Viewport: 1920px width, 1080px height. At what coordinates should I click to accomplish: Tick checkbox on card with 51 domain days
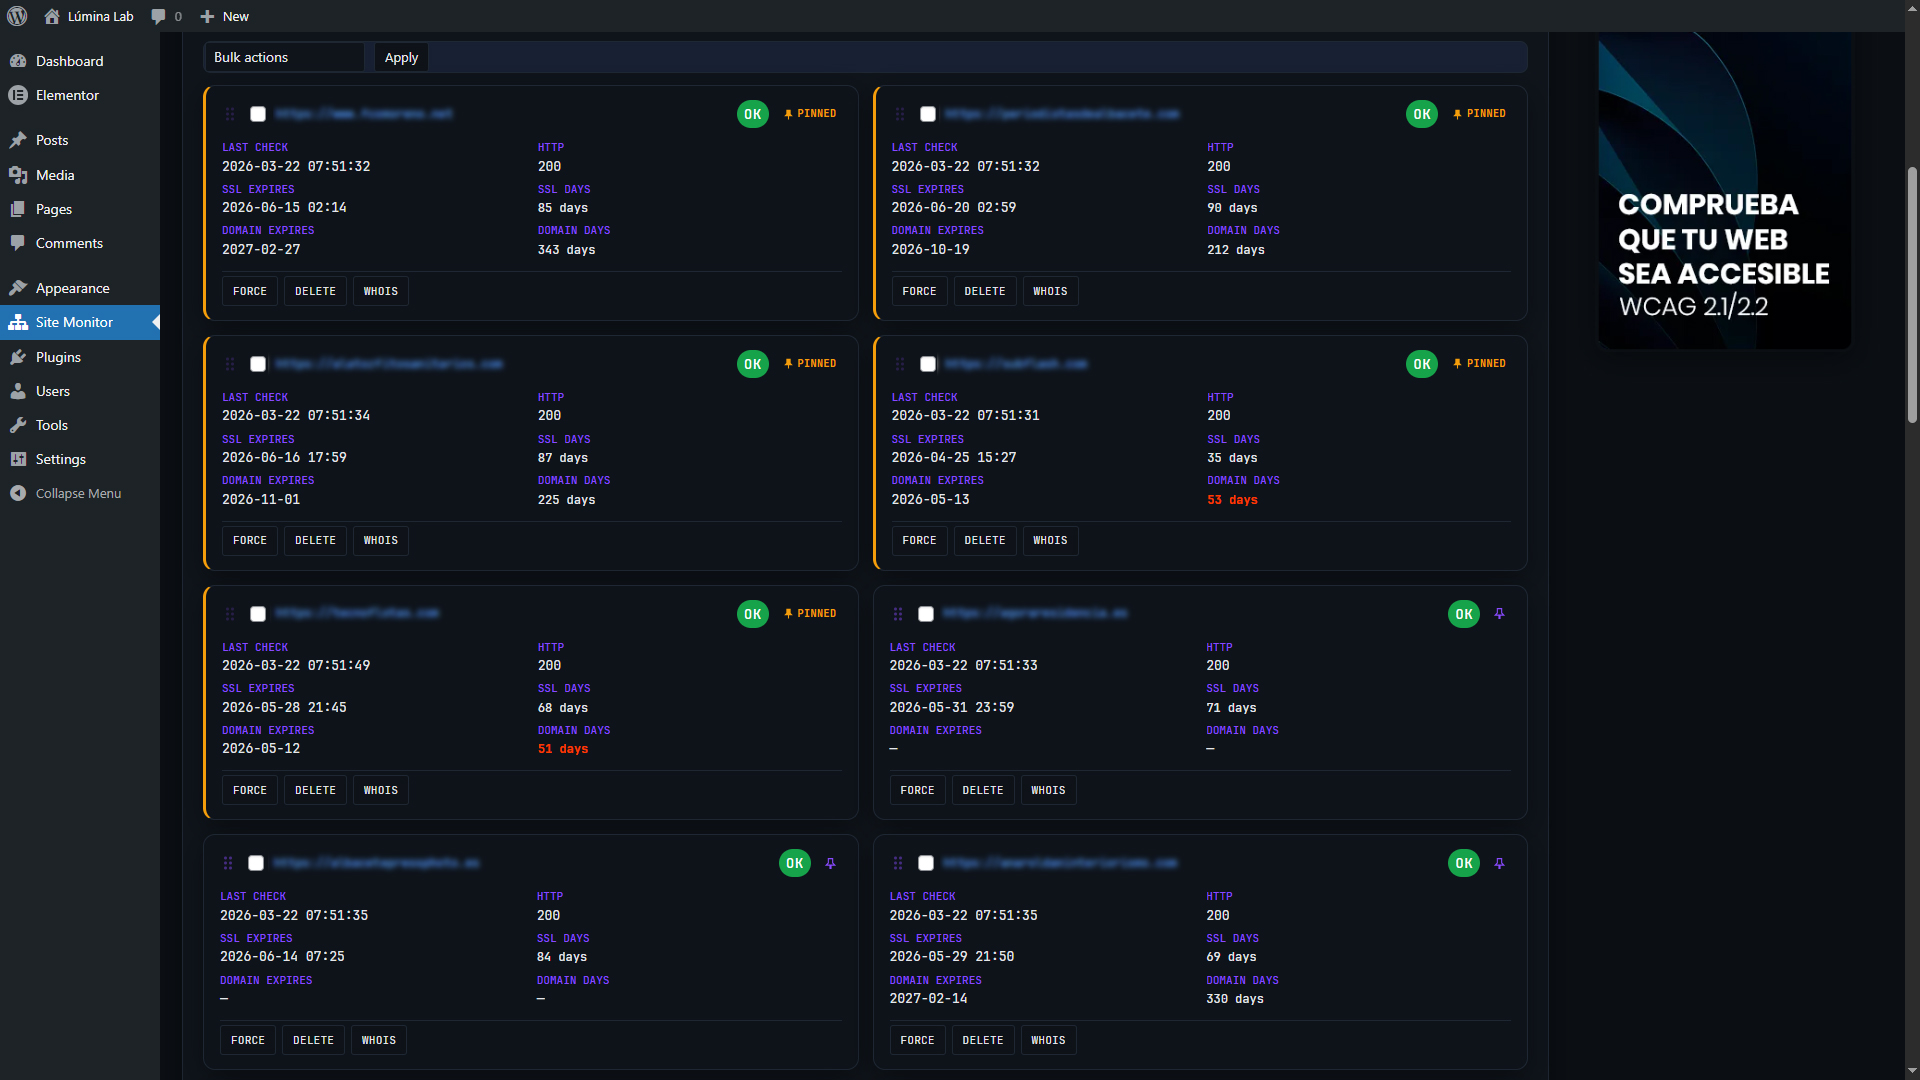(x=258, y=614)
